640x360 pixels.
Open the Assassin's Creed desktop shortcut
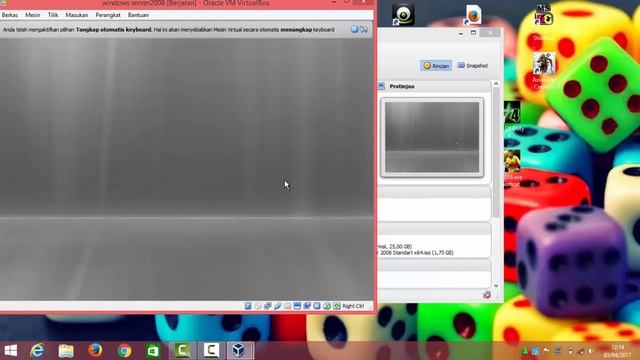tap(544, 64)
